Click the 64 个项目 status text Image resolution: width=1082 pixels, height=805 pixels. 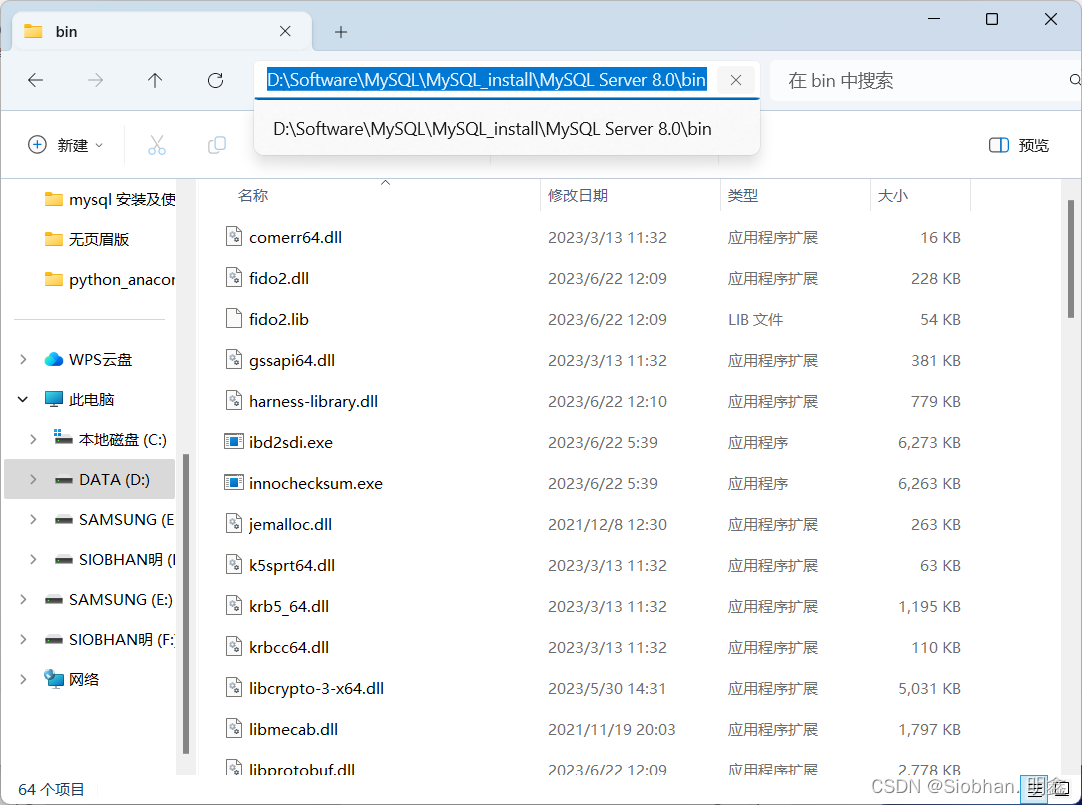(51, 789)
